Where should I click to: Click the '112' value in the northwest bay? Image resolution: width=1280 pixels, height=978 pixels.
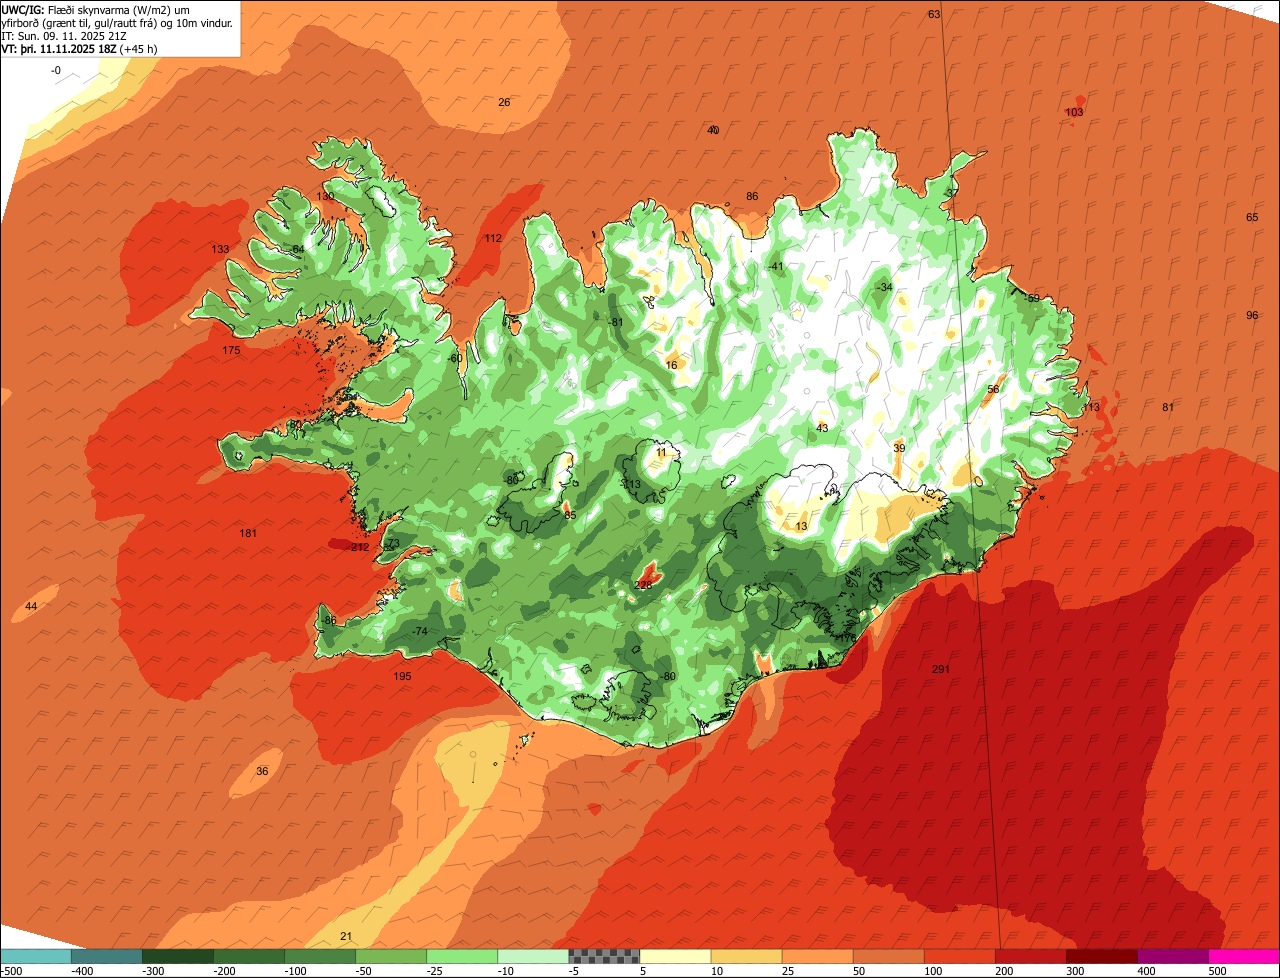pos(493,238)
